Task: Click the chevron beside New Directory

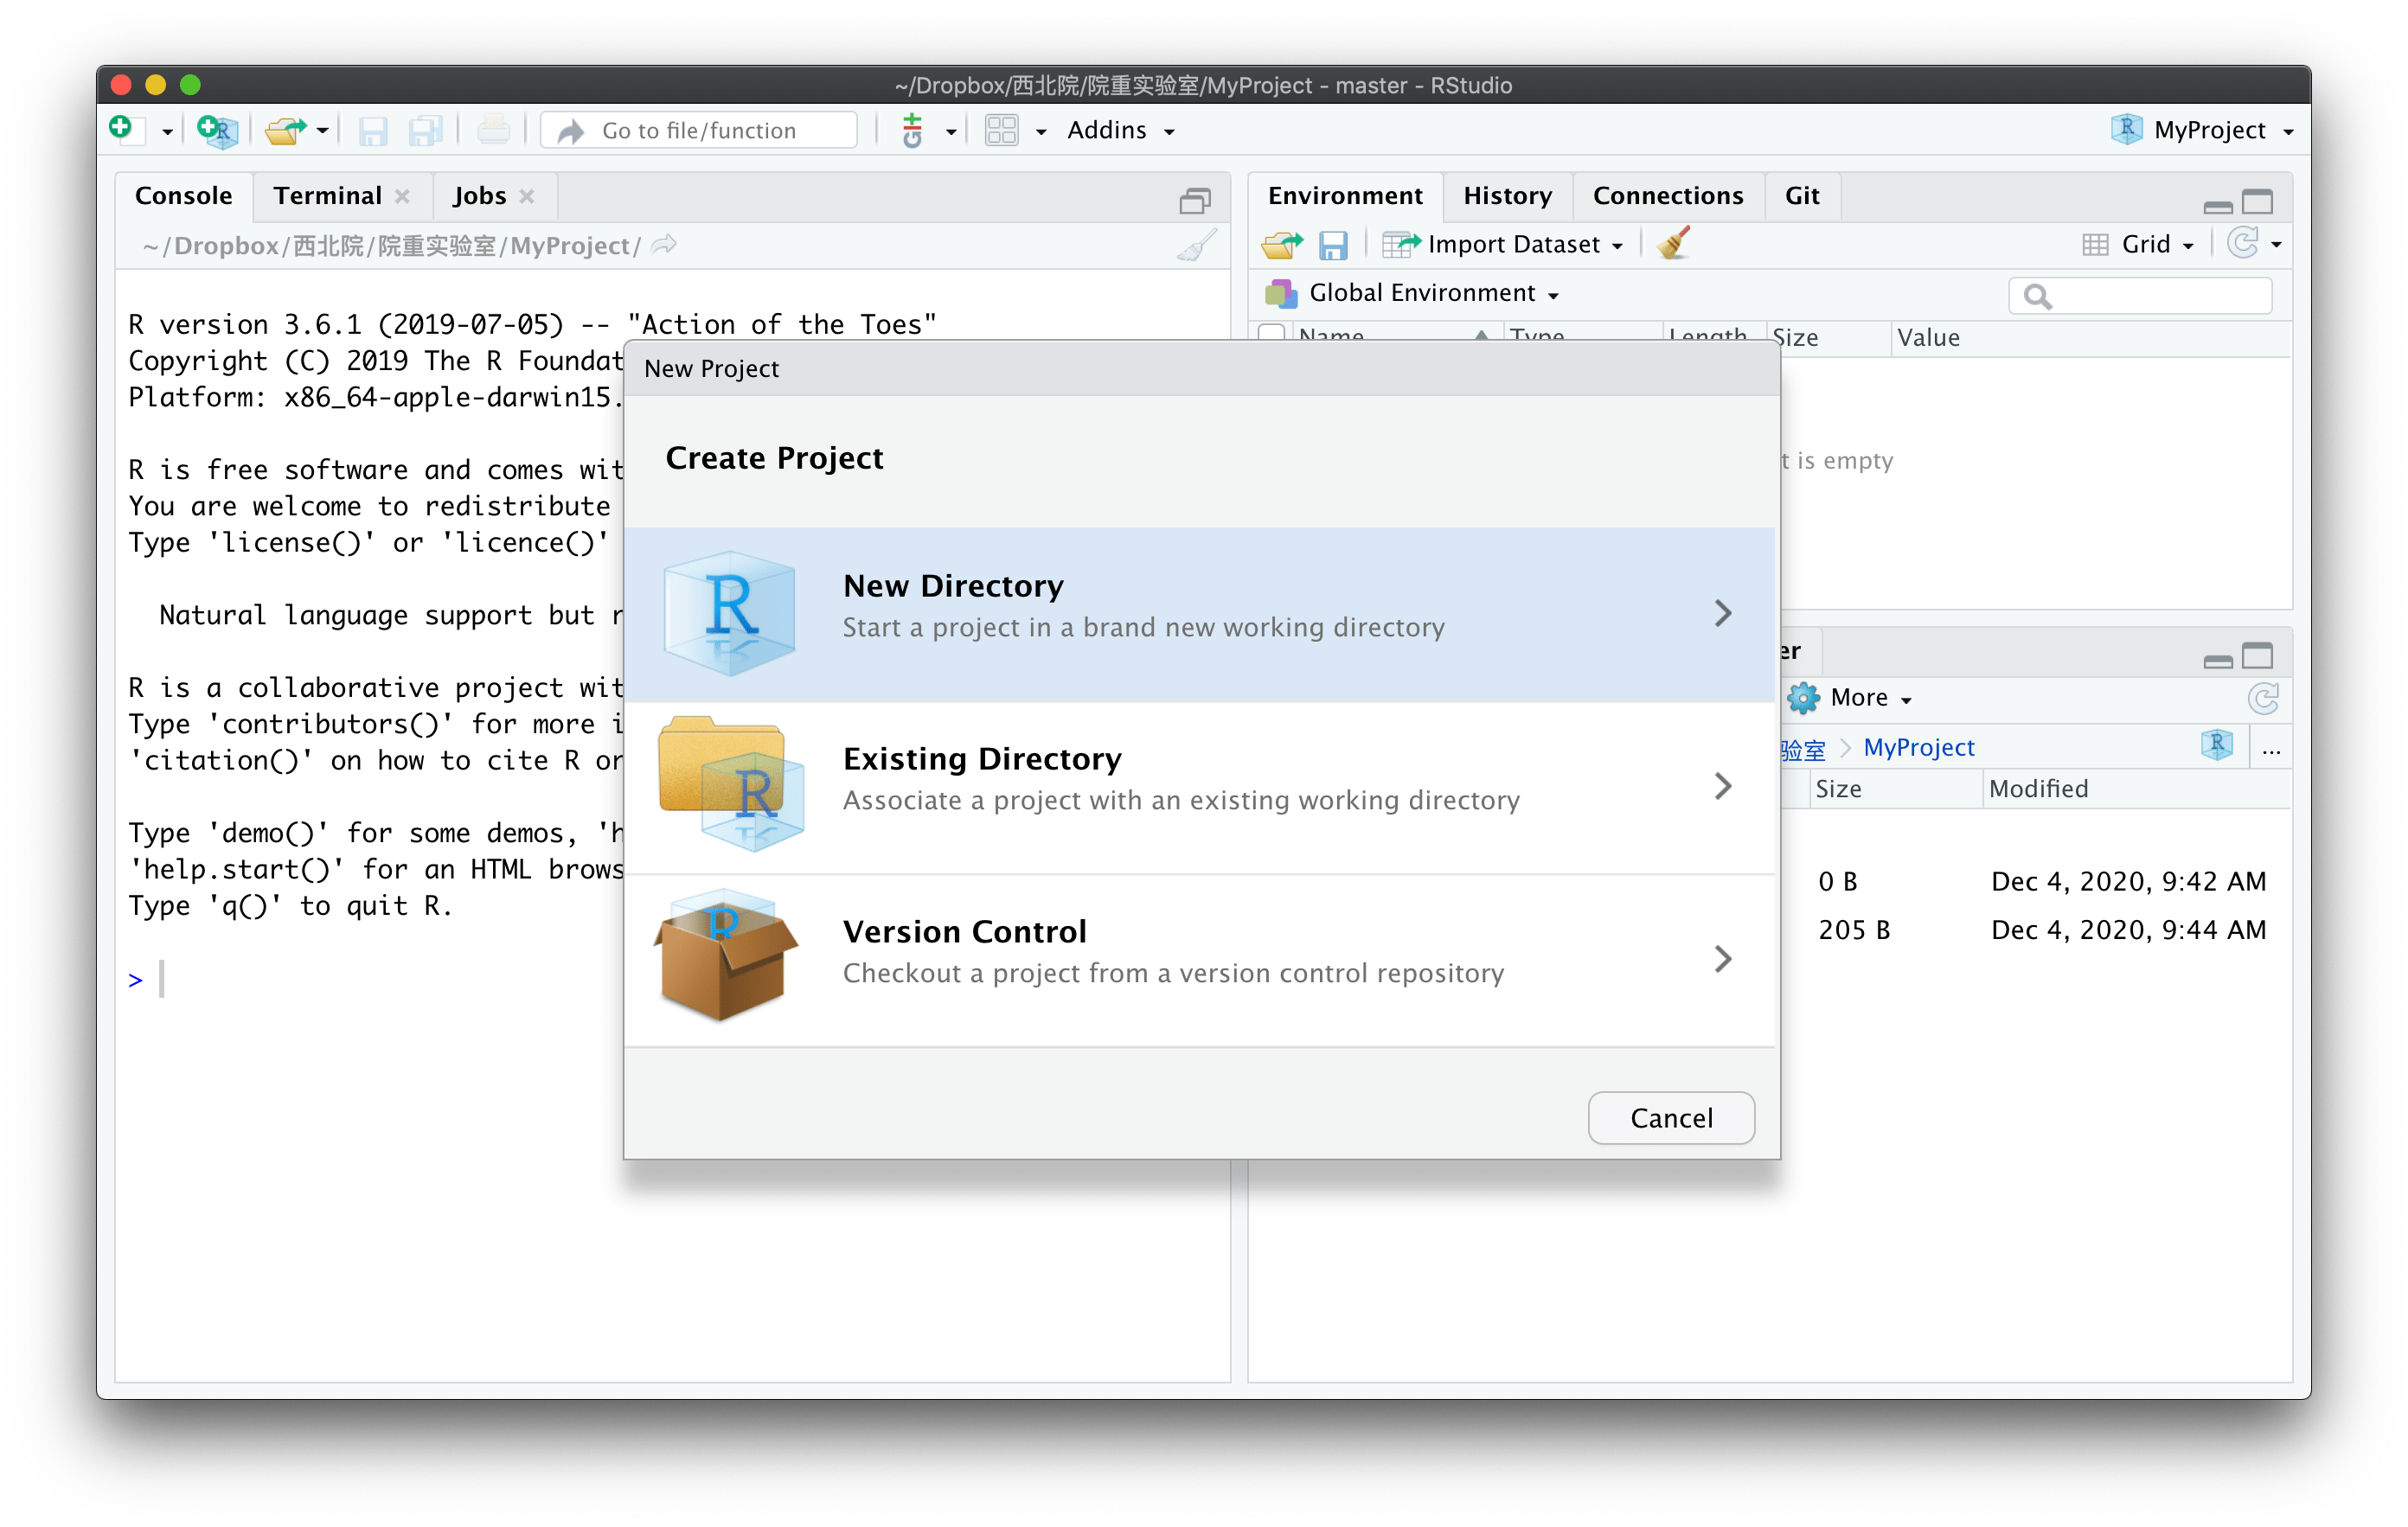Action: (x=1722, y=613)
